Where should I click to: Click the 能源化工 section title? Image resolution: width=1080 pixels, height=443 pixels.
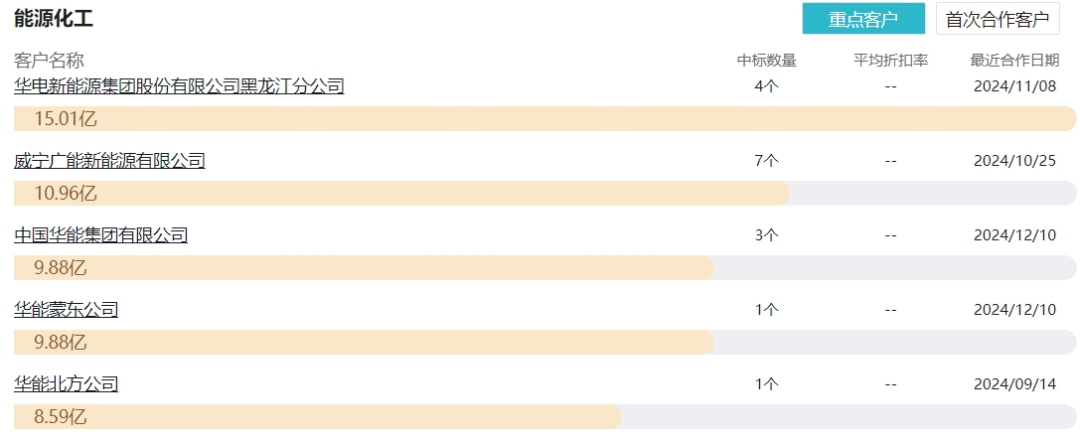click(53, 17)
